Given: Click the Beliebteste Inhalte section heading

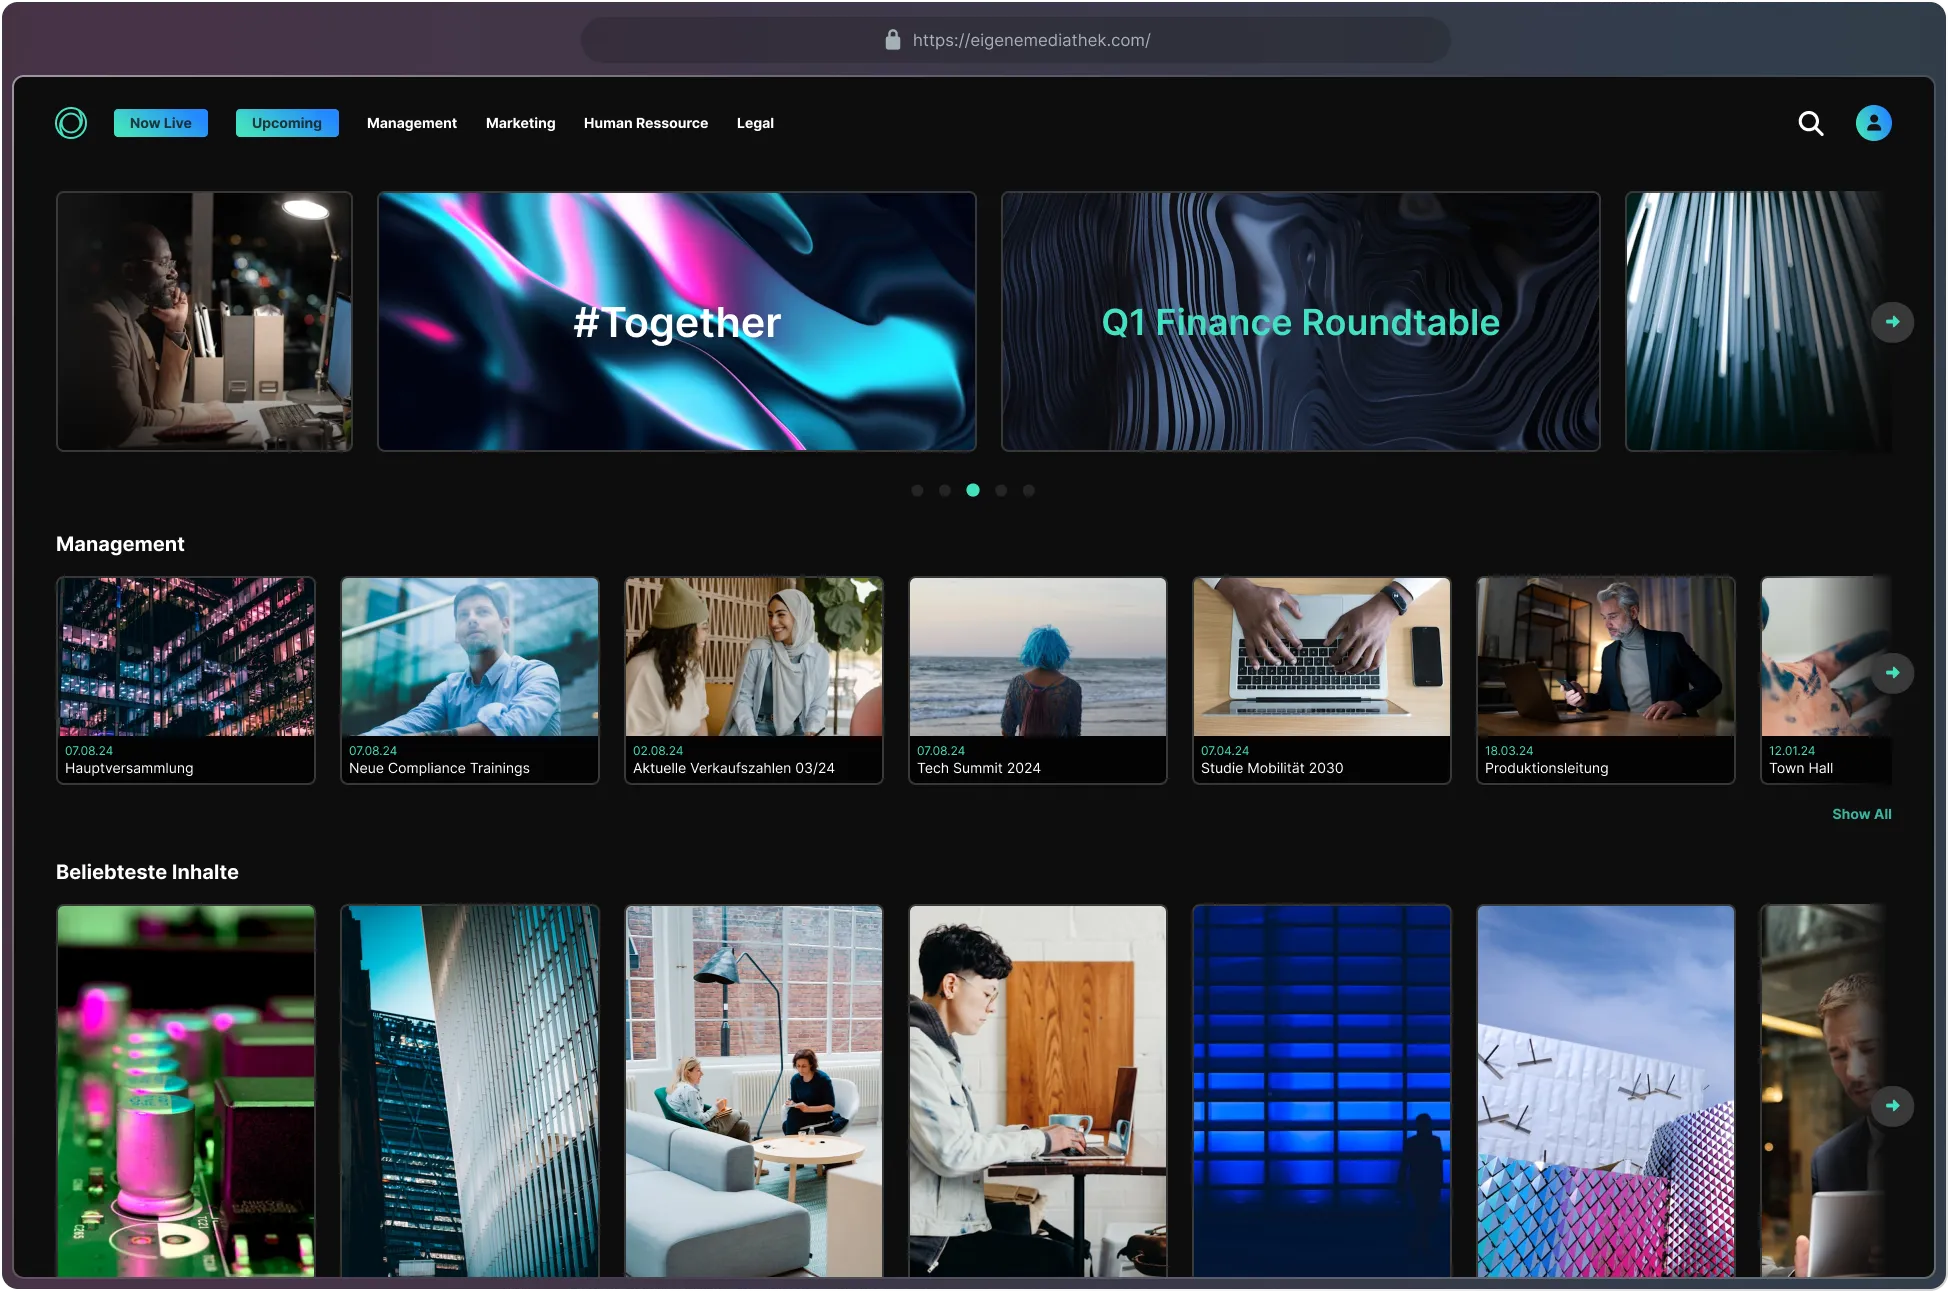Looking at the screenshot, I should [x=147, y=872].
